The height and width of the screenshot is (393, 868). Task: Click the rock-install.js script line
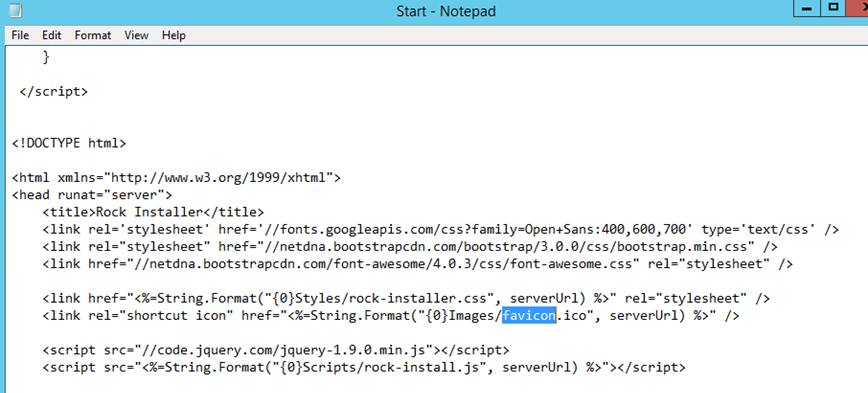(x=364, y=368)
